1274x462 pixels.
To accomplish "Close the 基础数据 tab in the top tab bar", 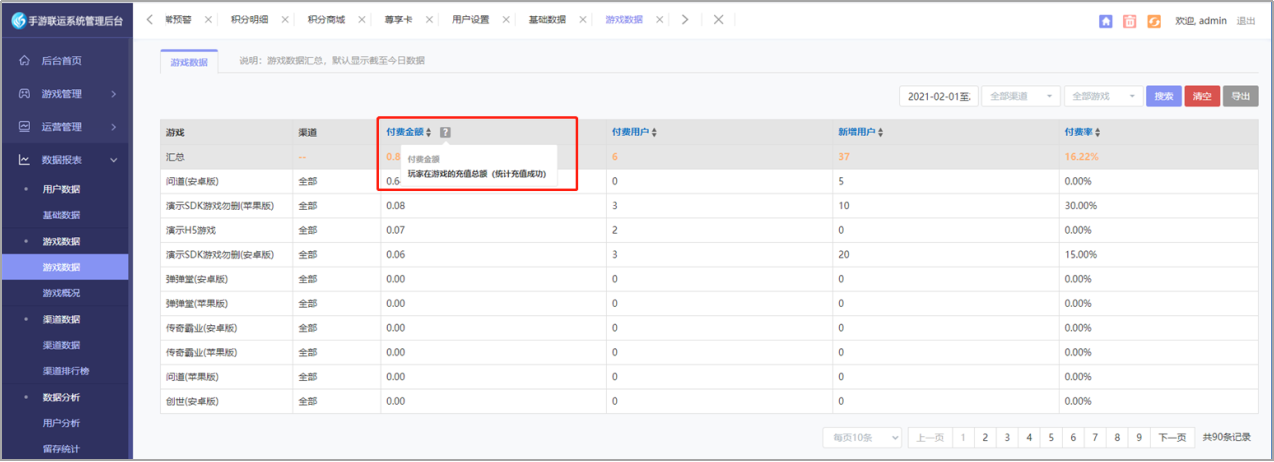I will coord(583,19).
